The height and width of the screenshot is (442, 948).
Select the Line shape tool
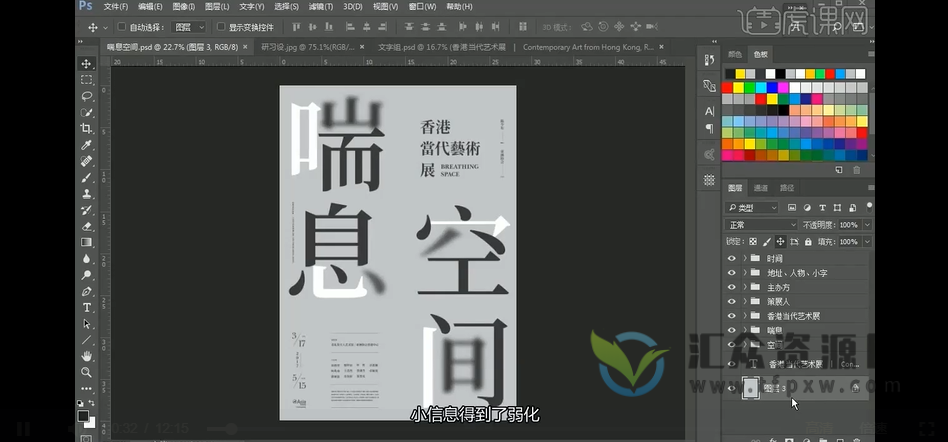pos(86,340)
